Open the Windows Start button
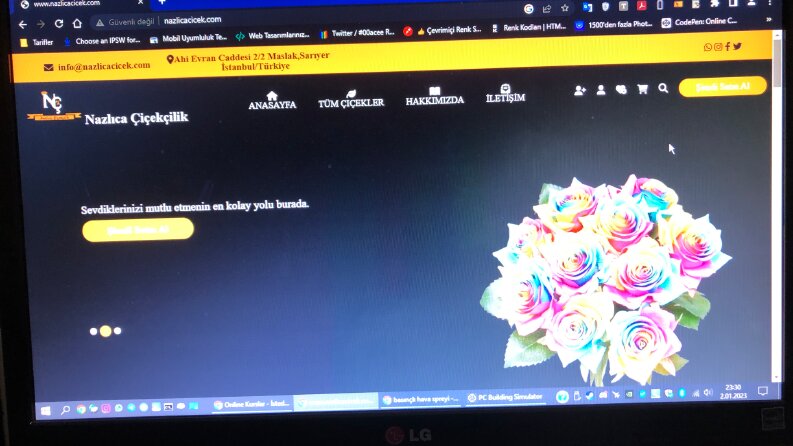This screenshot has height=446, width=793. coord(46,411)
